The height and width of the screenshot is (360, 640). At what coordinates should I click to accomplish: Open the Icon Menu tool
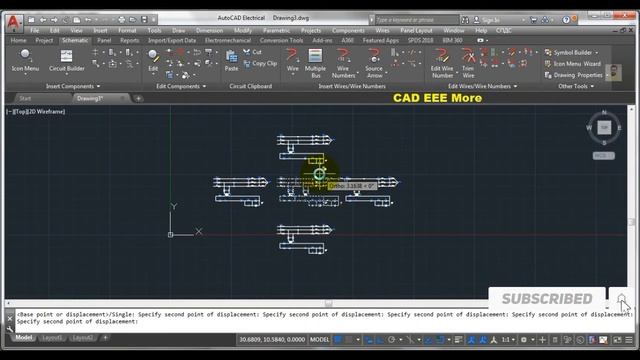[x=25, y=60]
